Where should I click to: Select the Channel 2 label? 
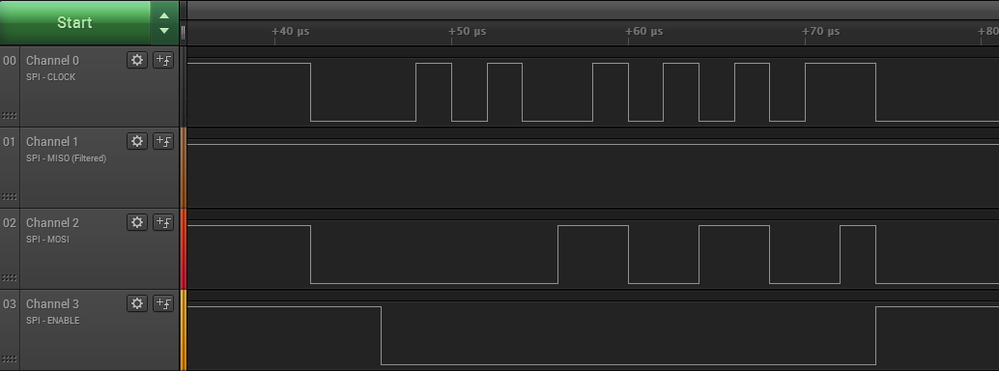pyautogui.click(x=52, y=222)
